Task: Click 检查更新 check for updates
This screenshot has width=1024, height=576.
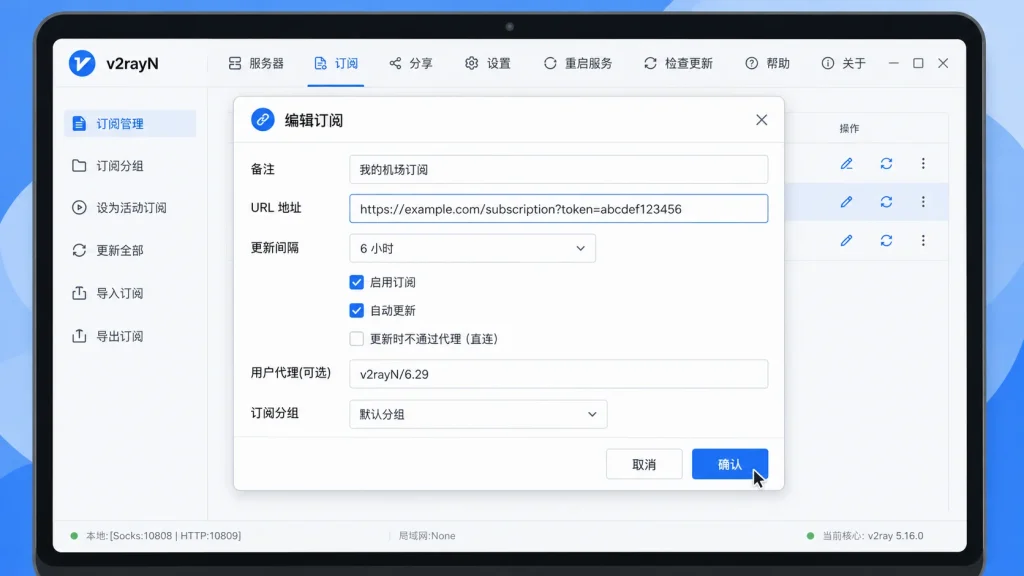Action: tap(678, 63)
